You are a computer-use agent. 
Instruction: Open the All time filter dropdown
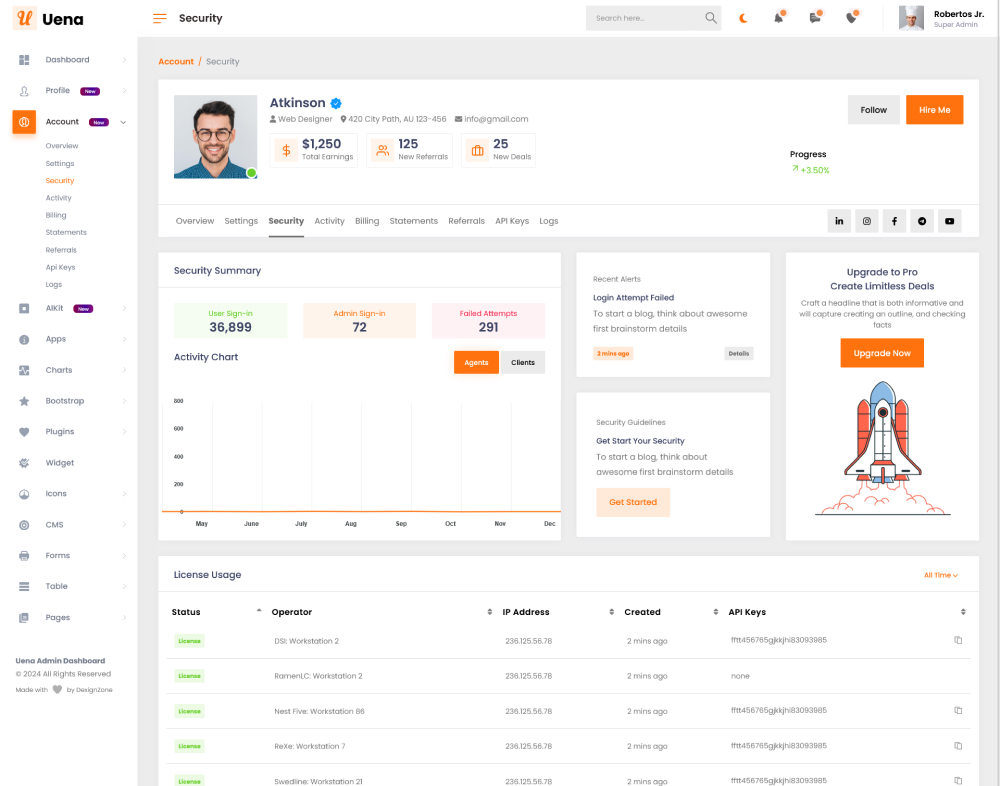(x=940, y=575)
